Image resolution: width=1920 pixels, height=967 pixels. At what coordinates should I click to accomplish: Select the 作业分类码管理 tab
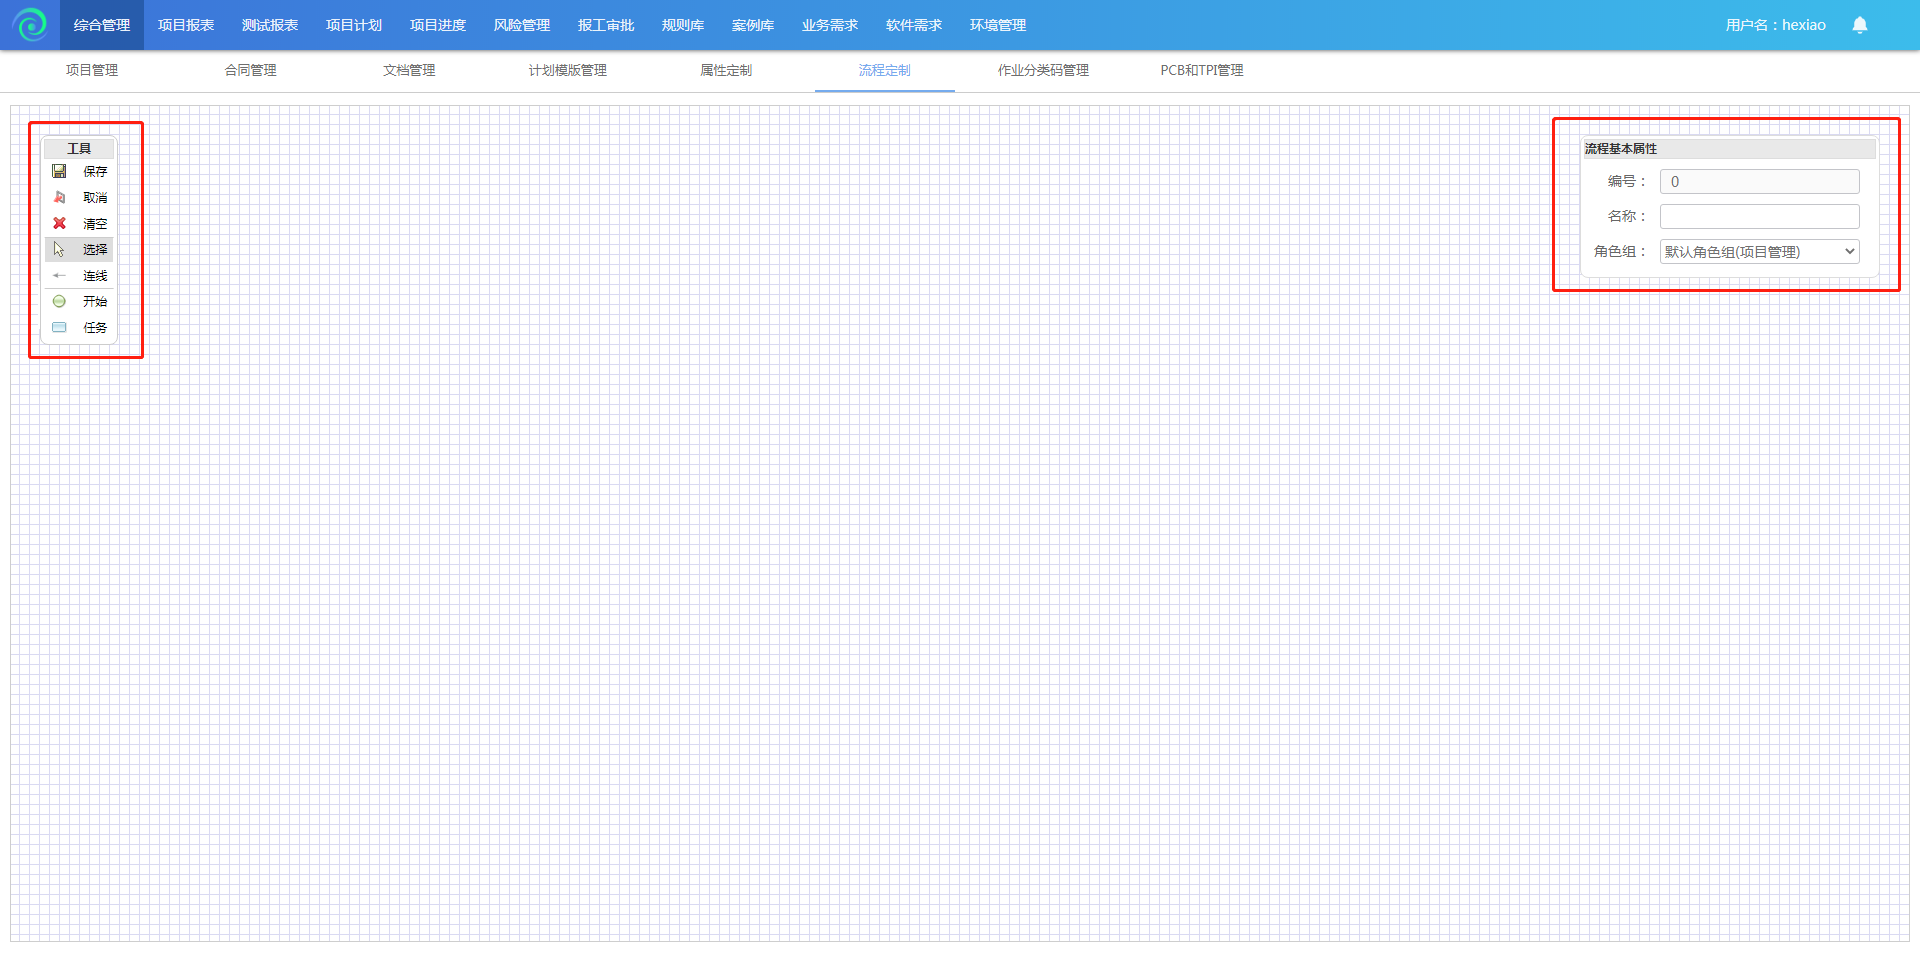(x=1043, y=71)
